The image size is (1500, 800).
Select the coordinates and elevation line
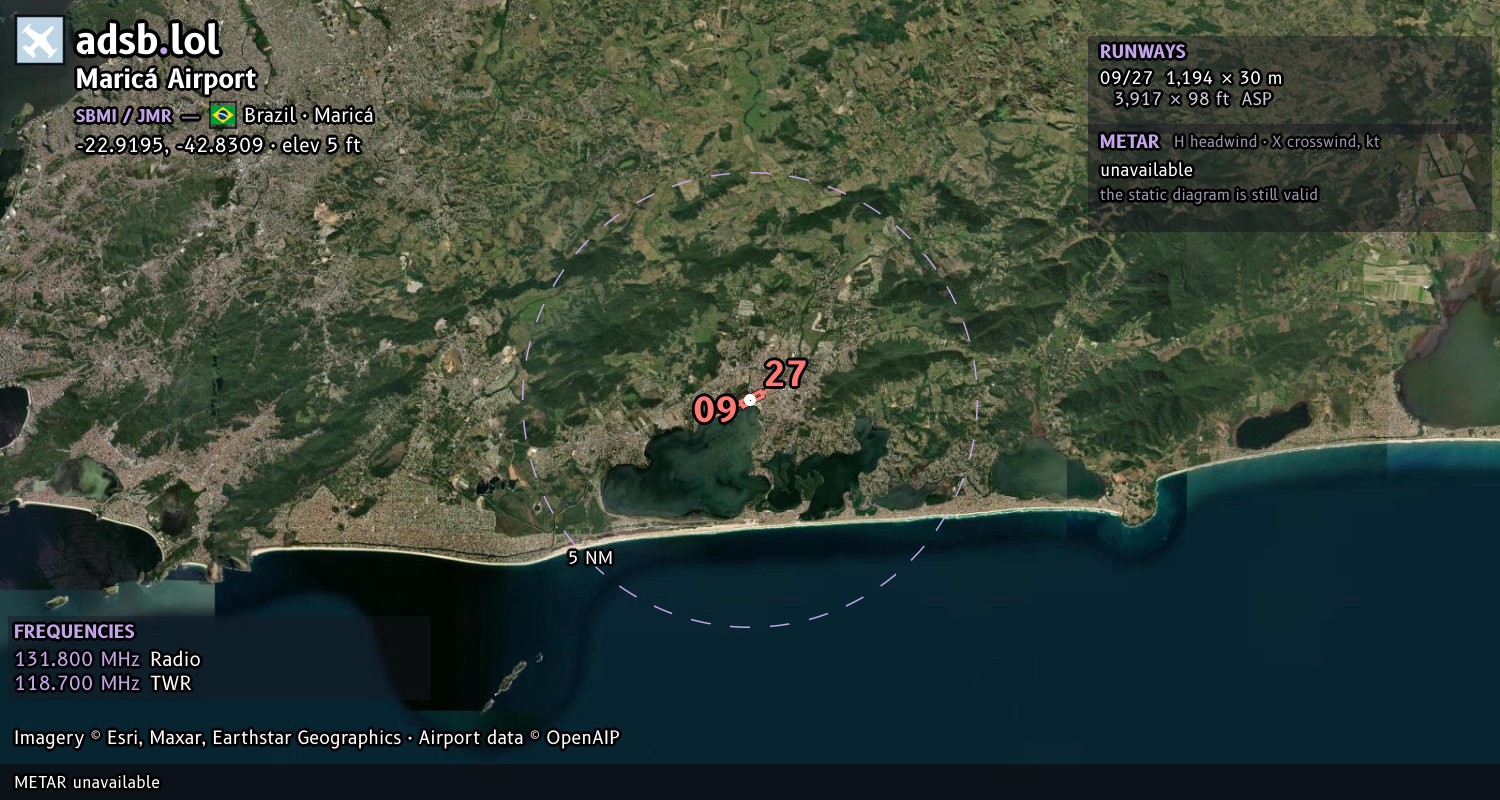(x=218, y=145)
